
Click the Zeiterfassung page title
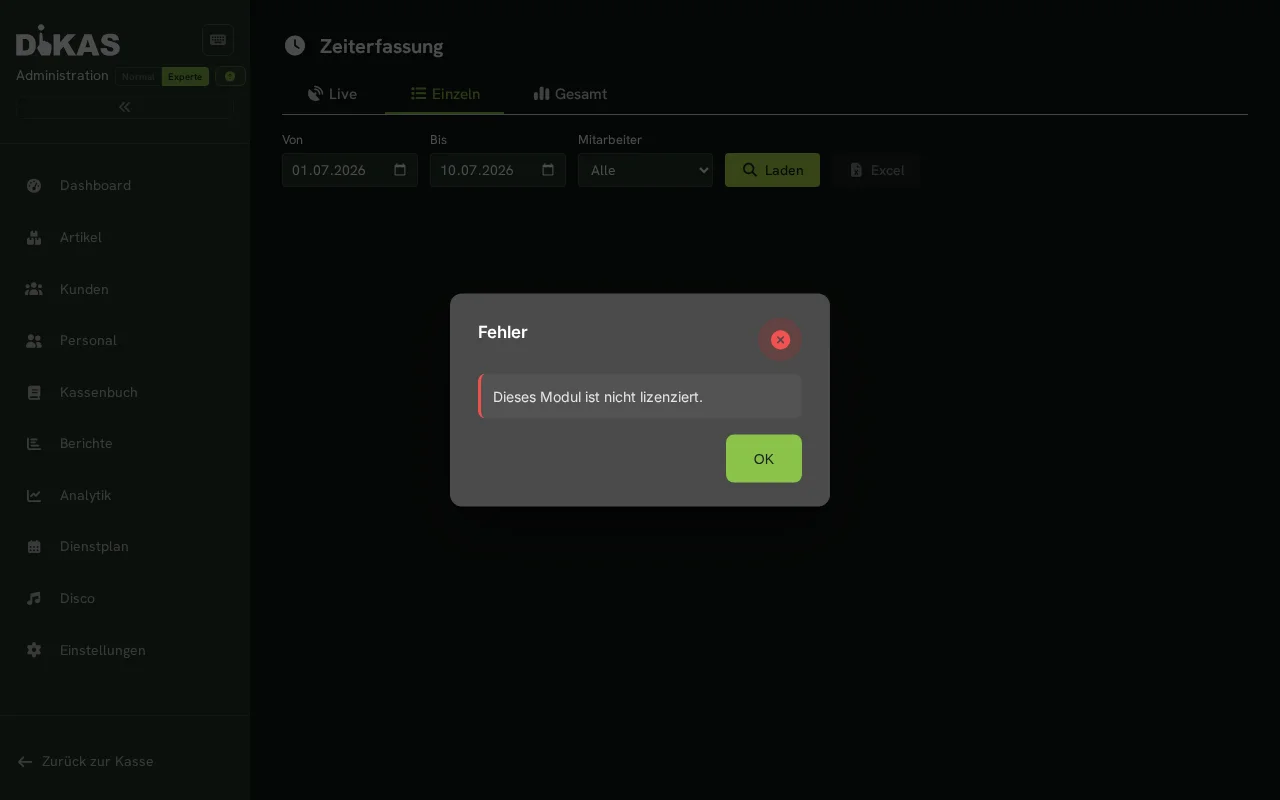tap(381, 46)
